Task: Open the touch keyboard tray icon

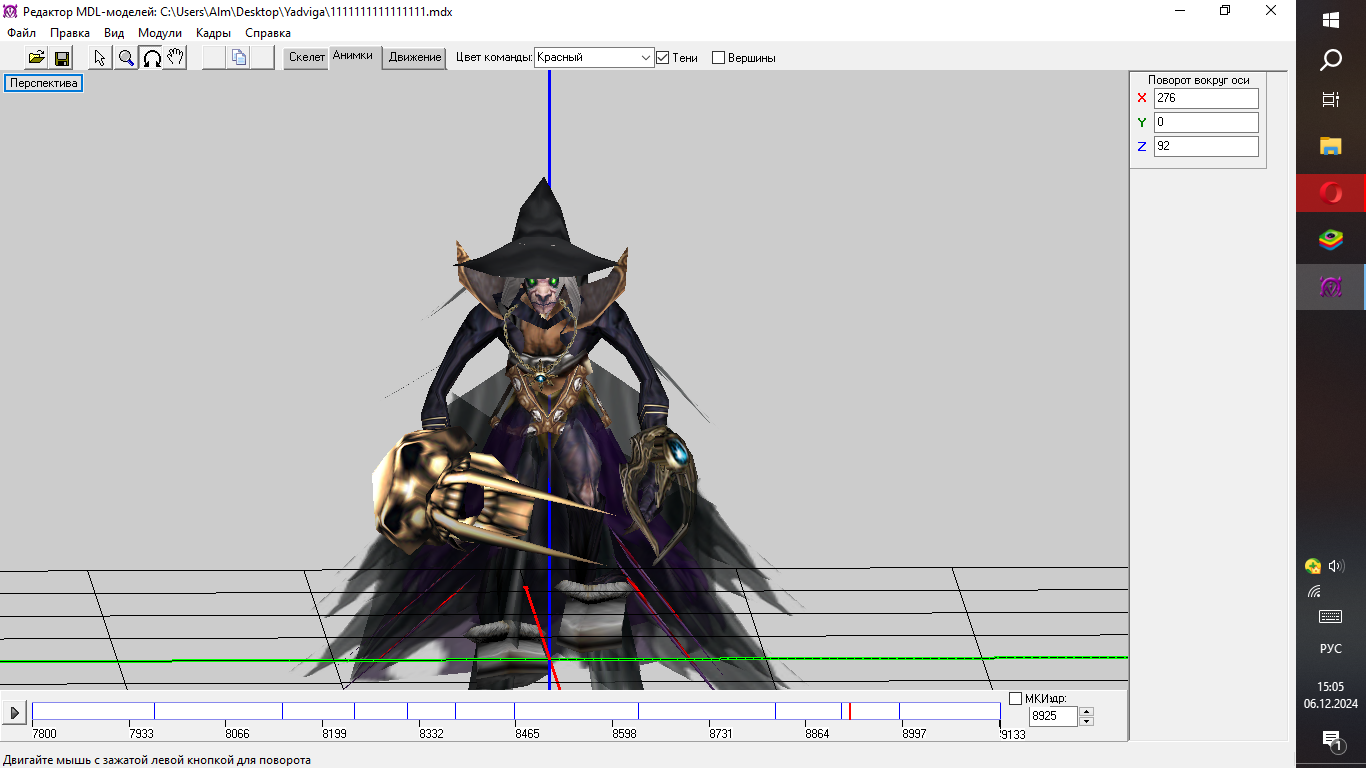Action: (1331, 617)
